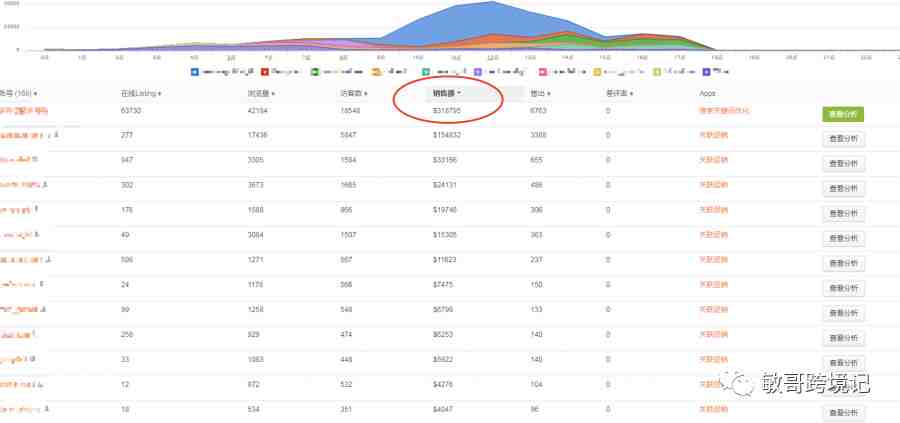The height and width of the screenshot is (423, 900).
Task: Open 查看分析 for the $154832 row
Action: click(x=843, y=139)
